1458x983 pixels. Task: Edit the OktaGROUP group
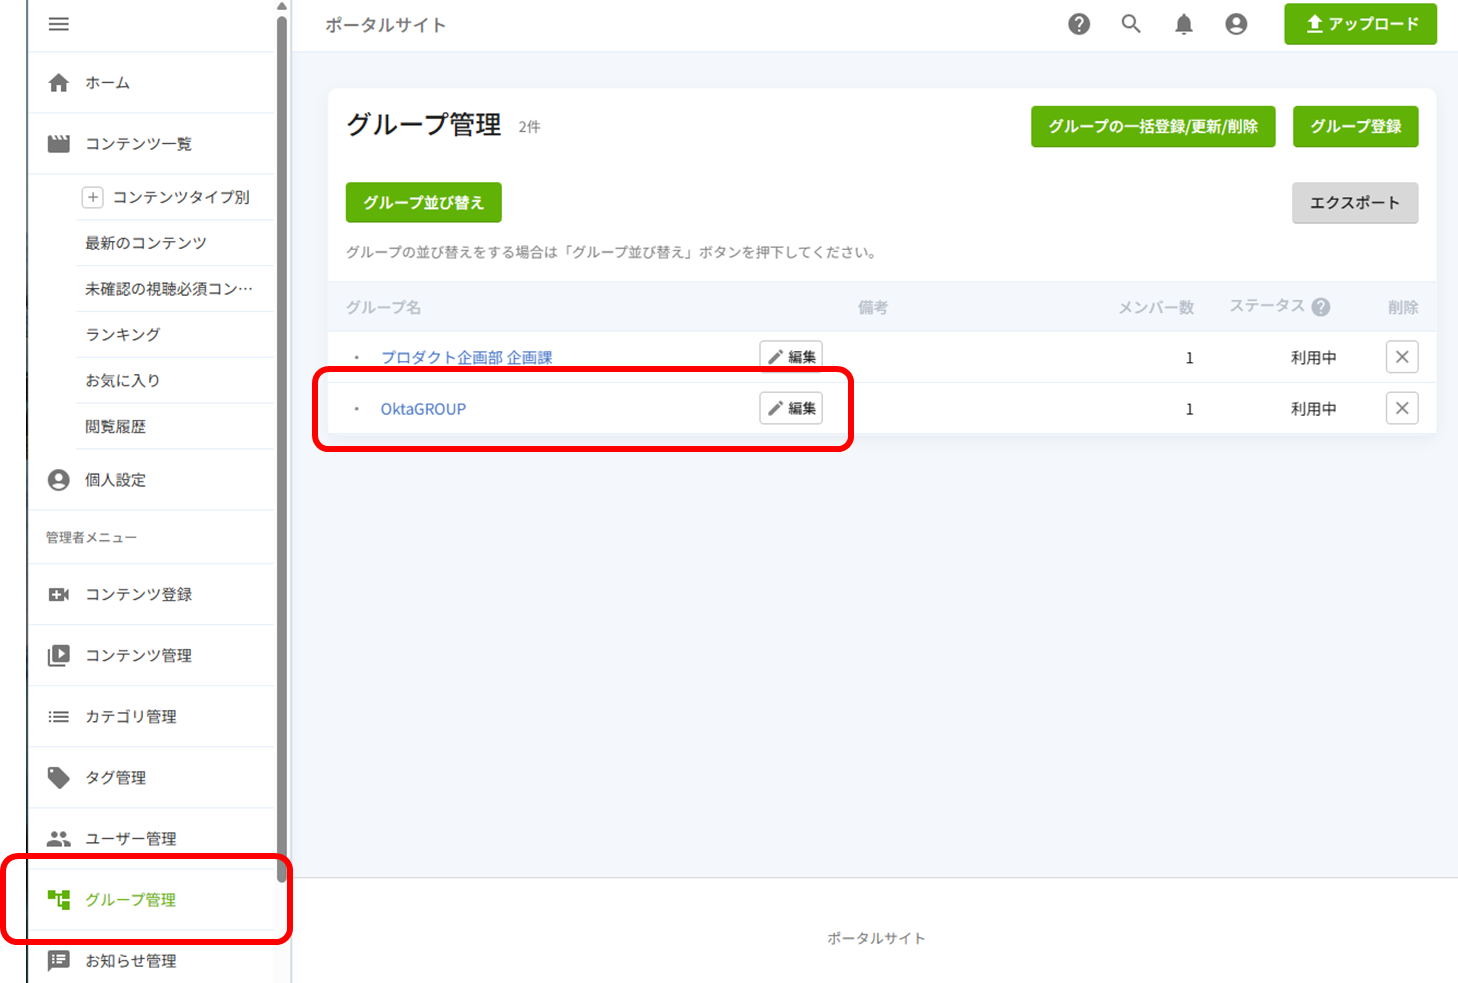791,408
